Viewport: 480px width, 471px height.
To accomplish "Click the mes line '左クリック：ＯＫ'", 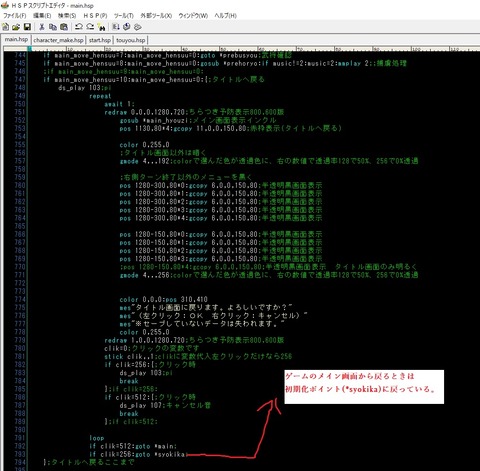I will click(x=213, y=316).
